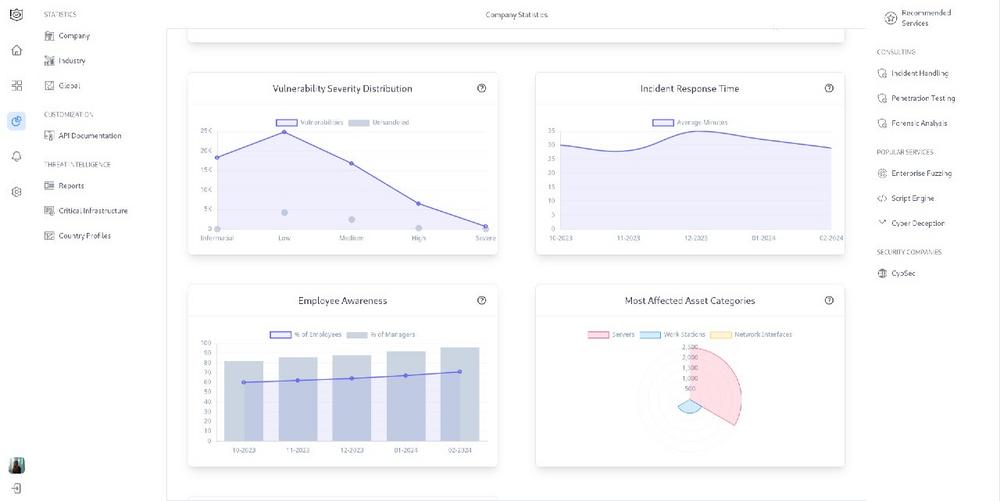Screen dimensions: 1000x501
Task: Toggle the Unhandled legend series
Action: [x=379, y=122]
